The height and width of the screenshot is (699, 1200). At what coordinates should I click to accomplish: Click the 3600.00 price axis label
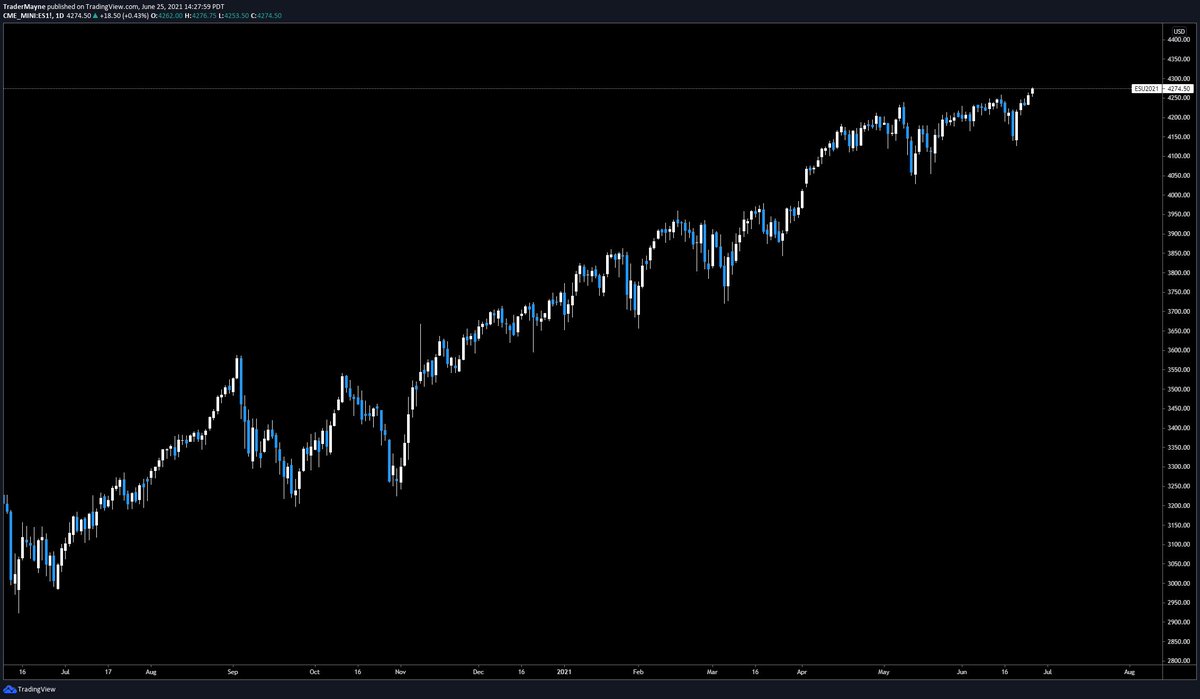click(1178, 350)
